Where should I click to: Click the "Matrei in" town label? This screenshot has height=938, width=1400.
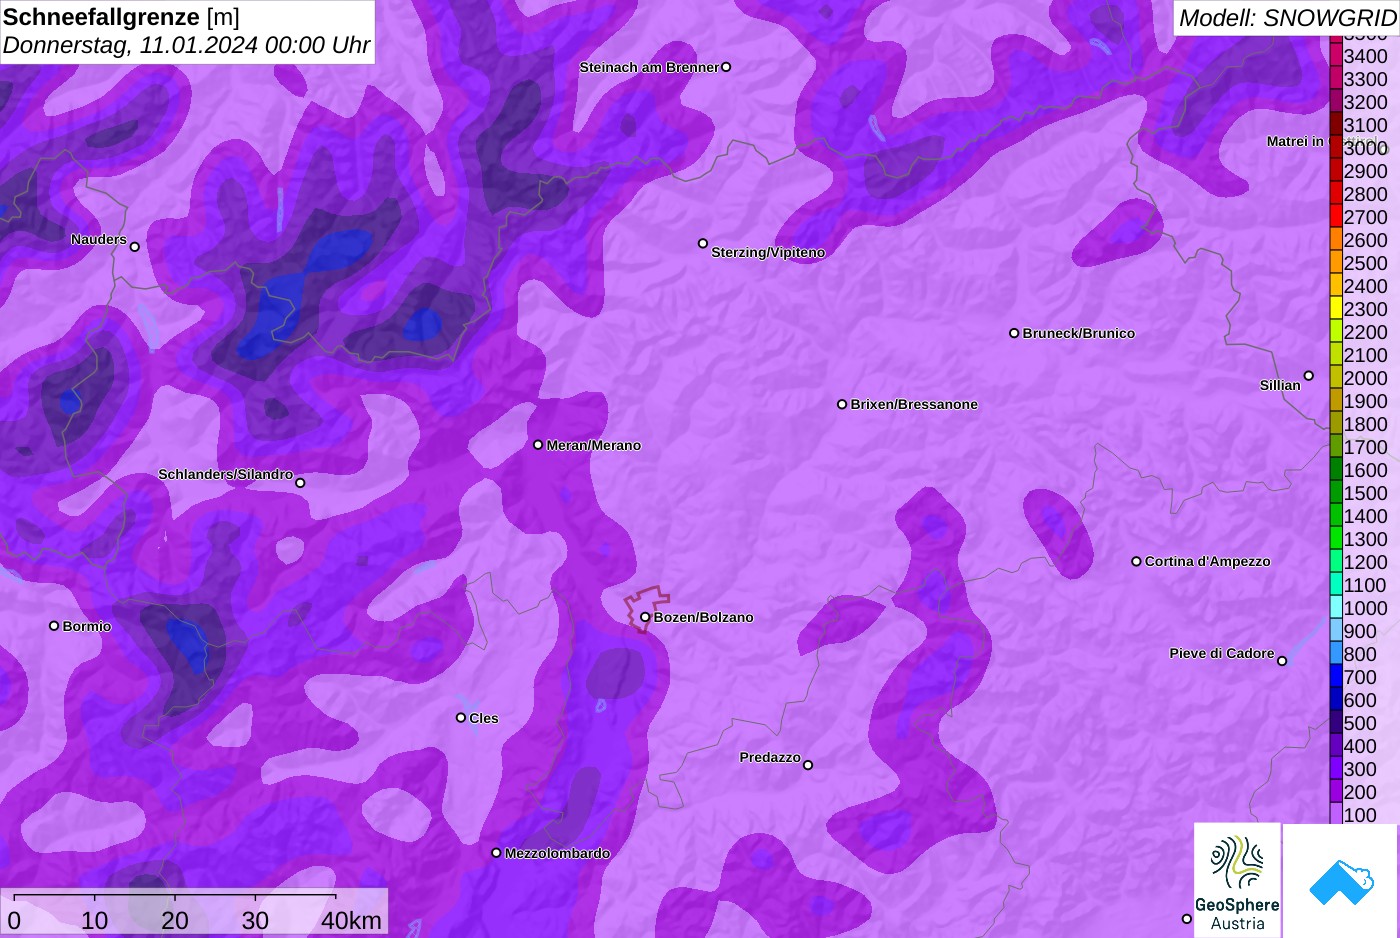click(1295, 141)
